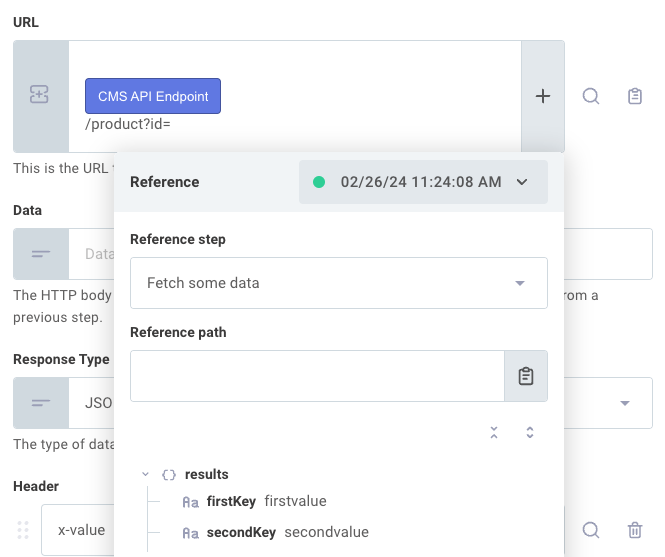
Task: Open the Reference step dropdown
Action: click(x=338, y=283)
